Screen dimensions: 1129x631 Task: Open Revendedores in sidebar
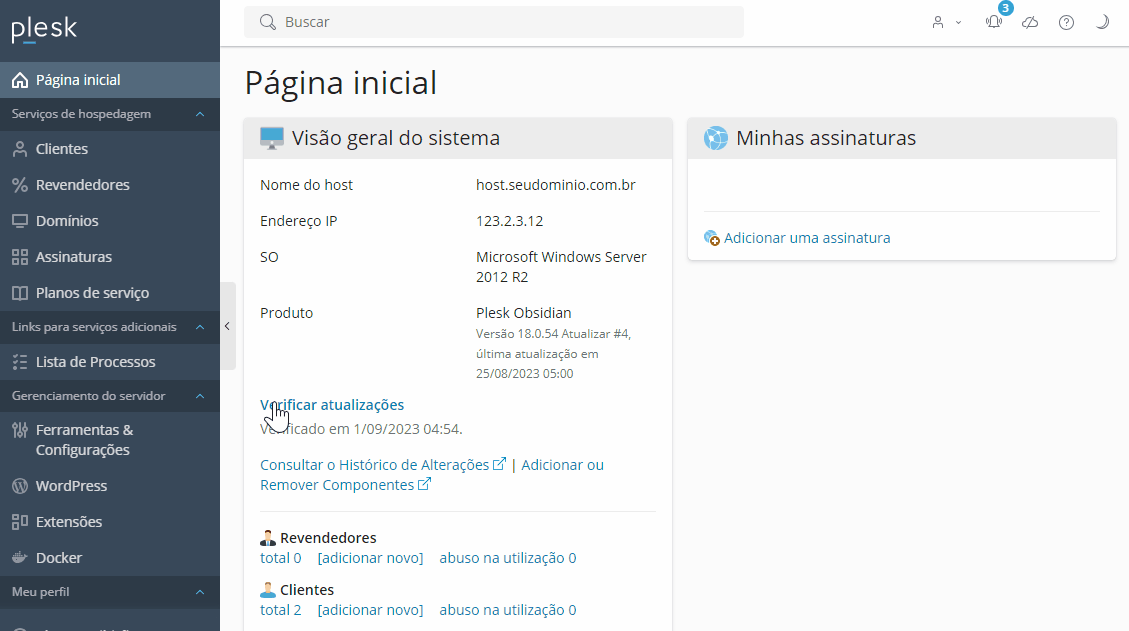pyautogui.click(x=109, y=185)
